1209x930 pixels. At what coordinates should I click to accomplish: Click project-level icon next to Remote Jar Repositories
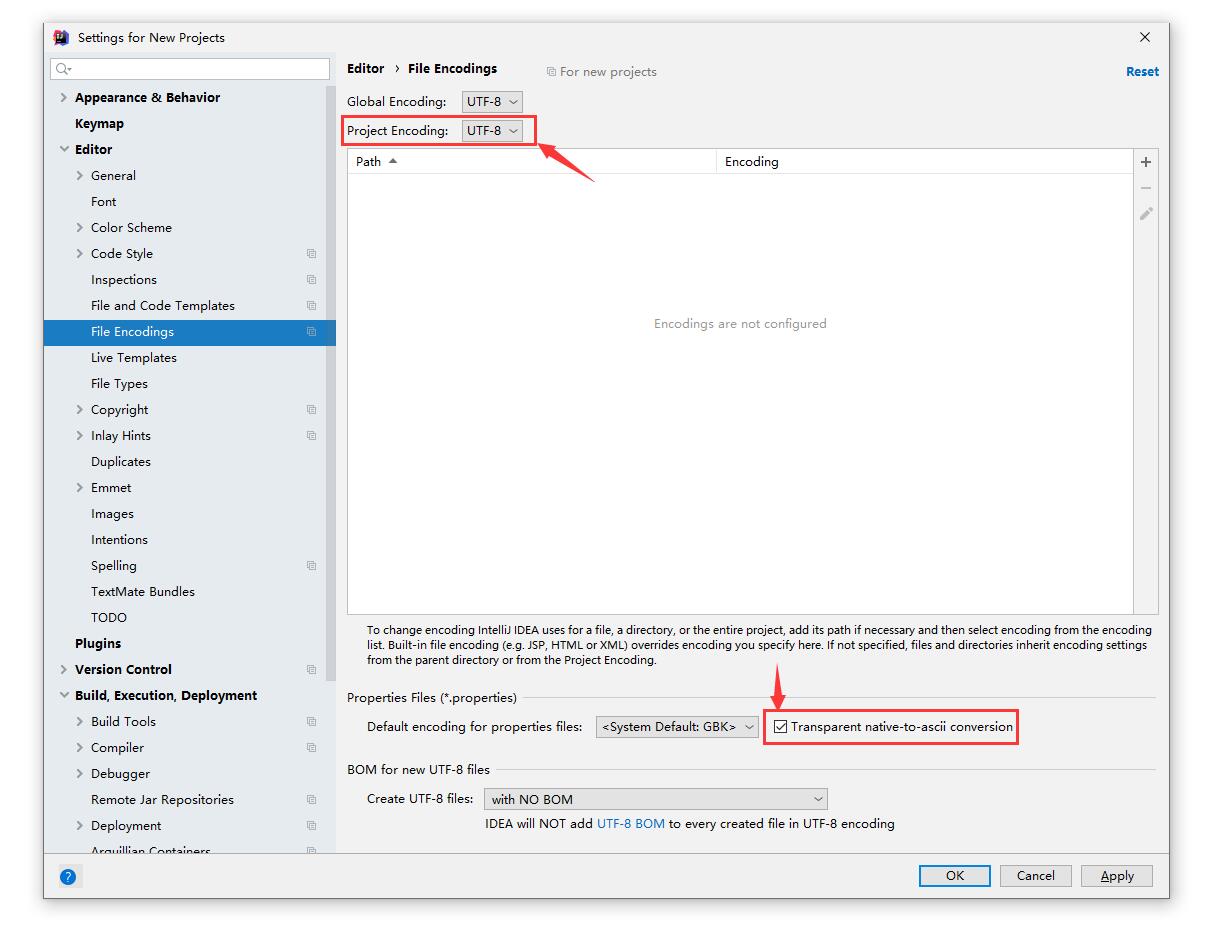tap(311, 800)
